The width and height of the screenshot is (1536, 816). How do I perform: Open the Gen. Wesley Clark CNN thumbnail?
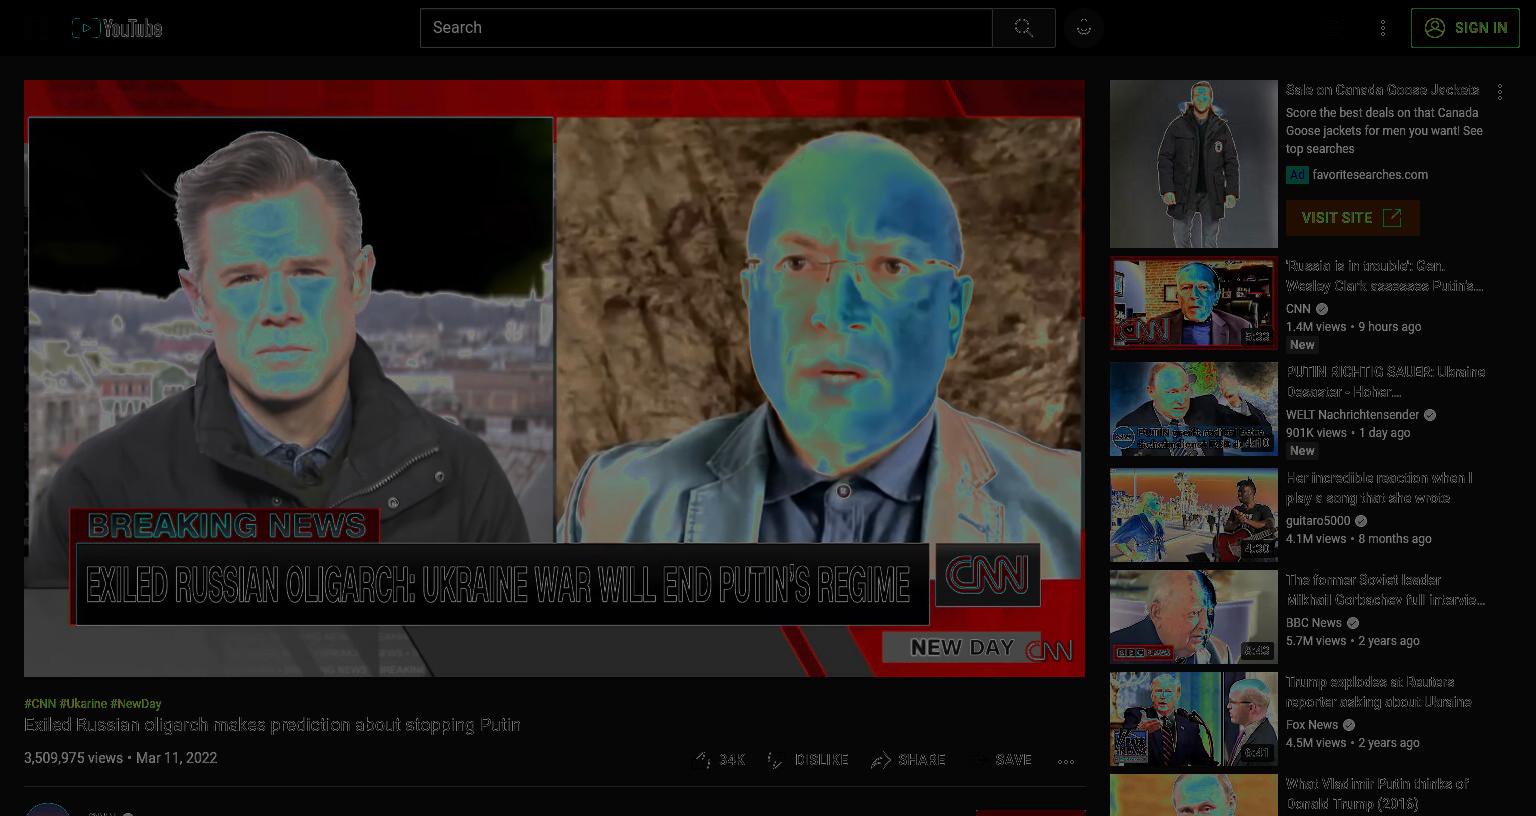pyautogui.click(x=1194, y=303)
